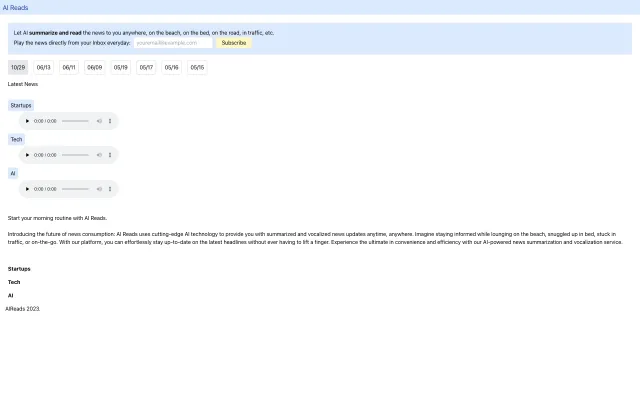This screenshot has width=640, height=400.
Task: Open more options on Startups audio player
Action: 110,121
